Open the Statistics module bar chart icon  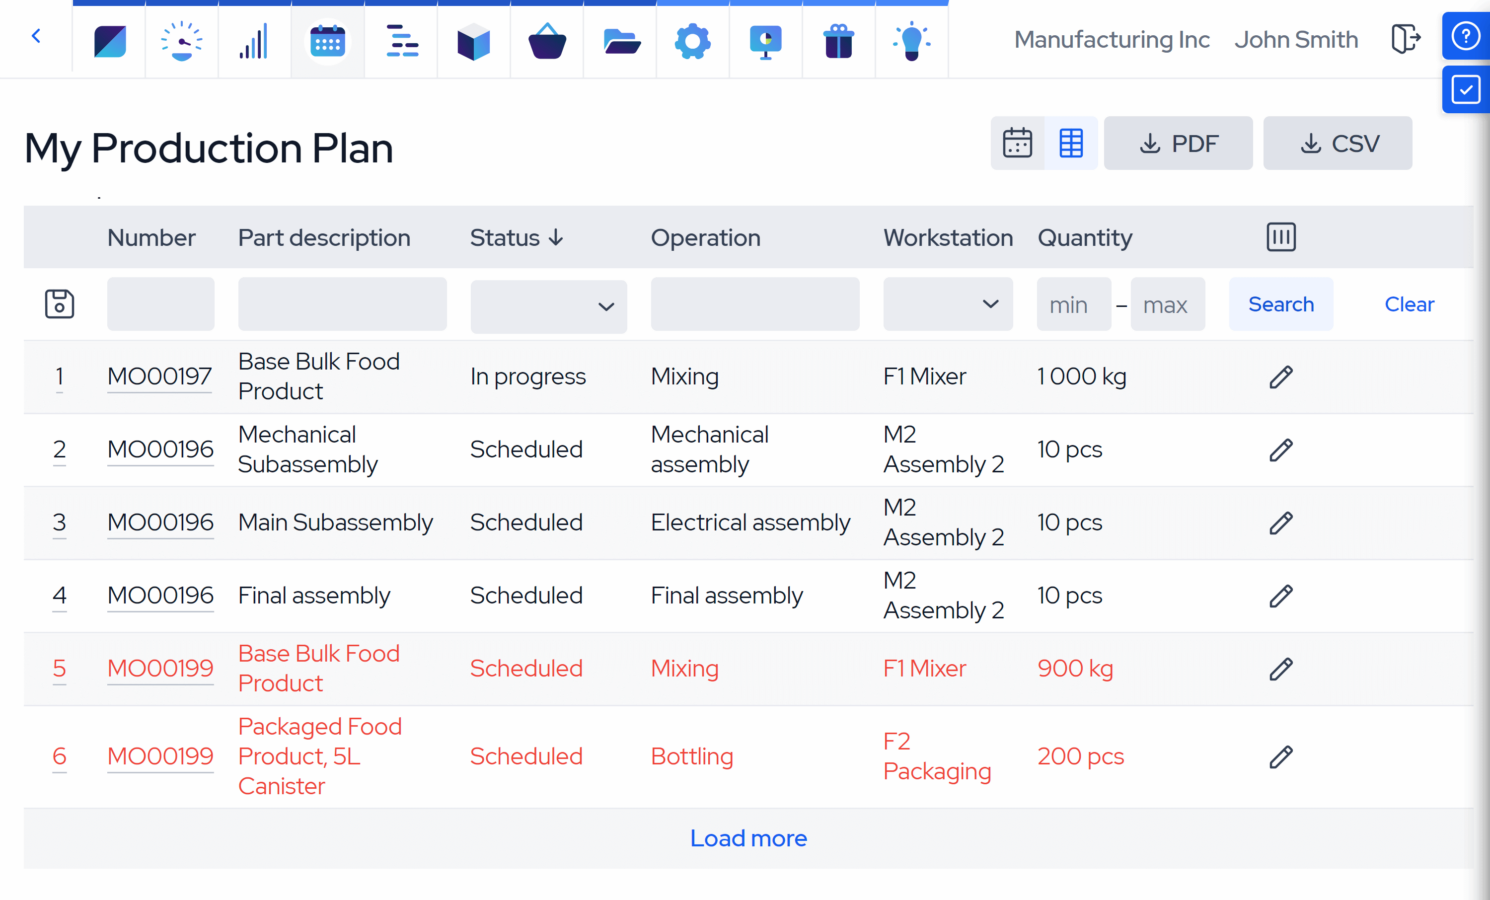pyautogui.click(x=254, y=40)
